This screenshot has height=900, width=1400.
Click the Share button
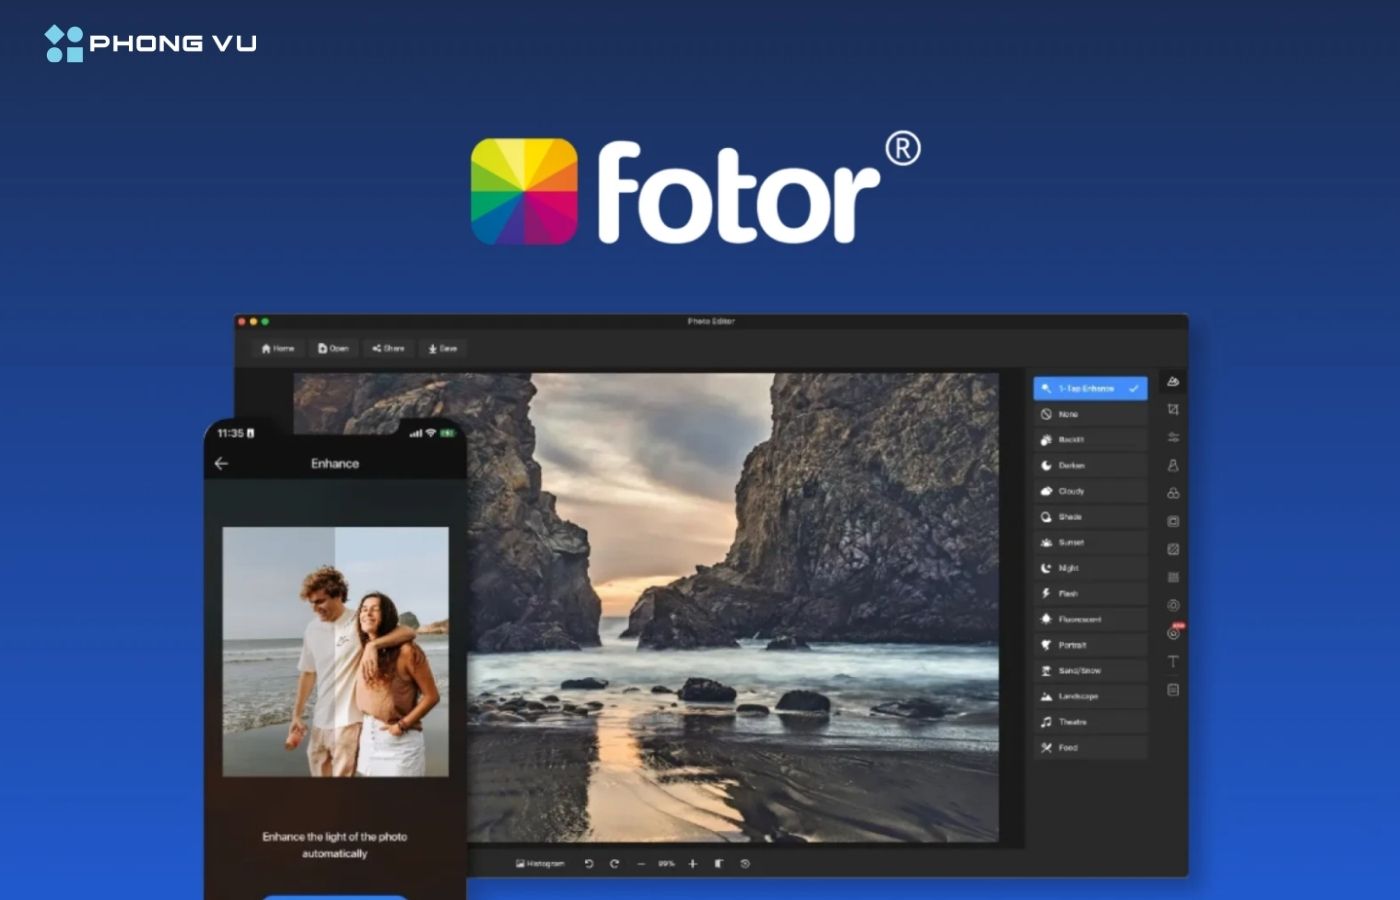point(388,349)
